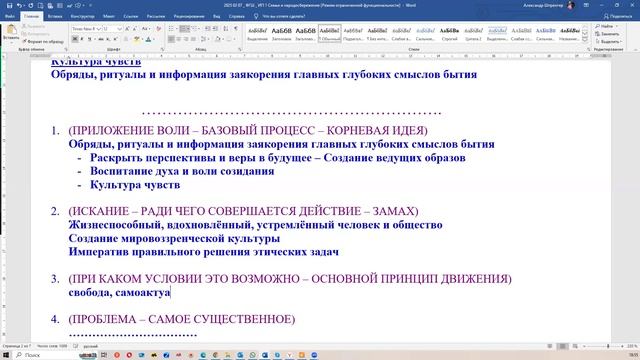Screen dimensions: 640x360
Task: Switch to the Ссылки tab
Action: (131, 16)
